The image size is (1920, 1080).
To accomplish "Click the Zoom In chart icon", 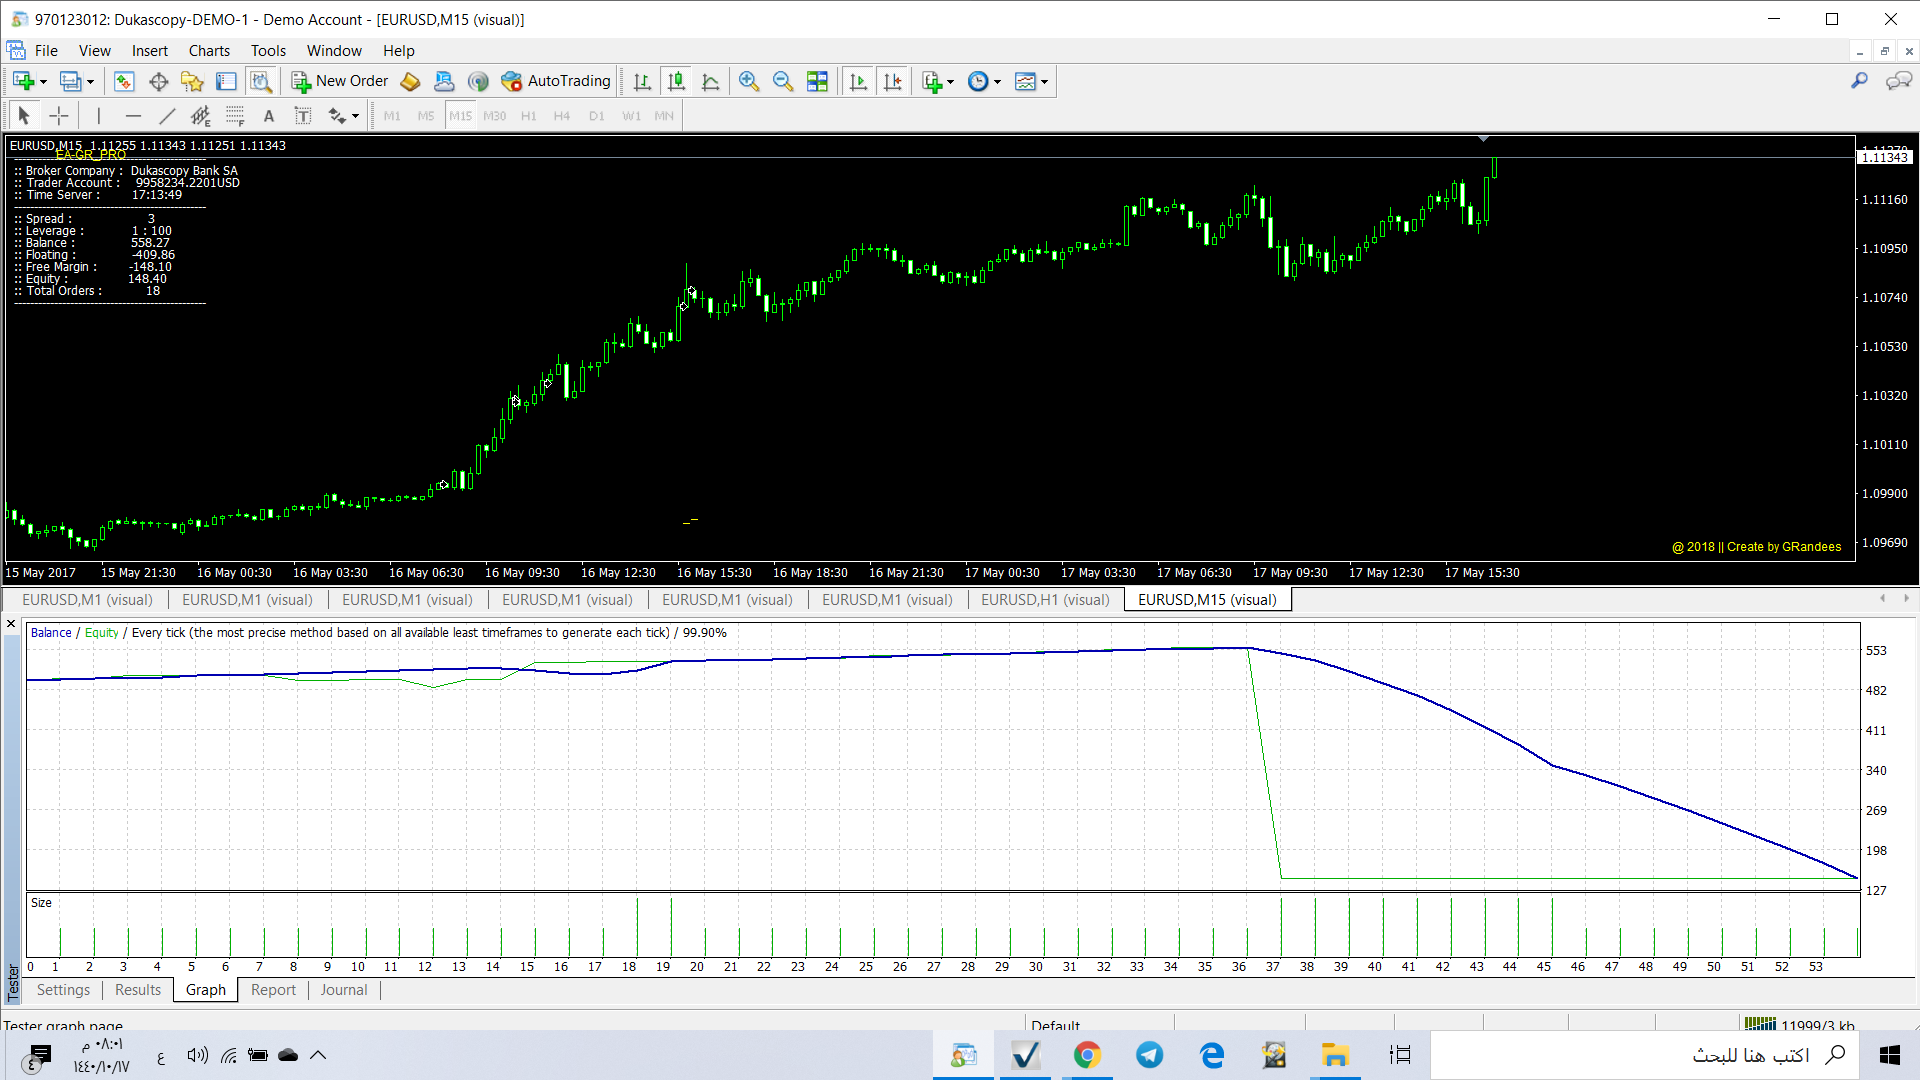I will click(748, 82).
